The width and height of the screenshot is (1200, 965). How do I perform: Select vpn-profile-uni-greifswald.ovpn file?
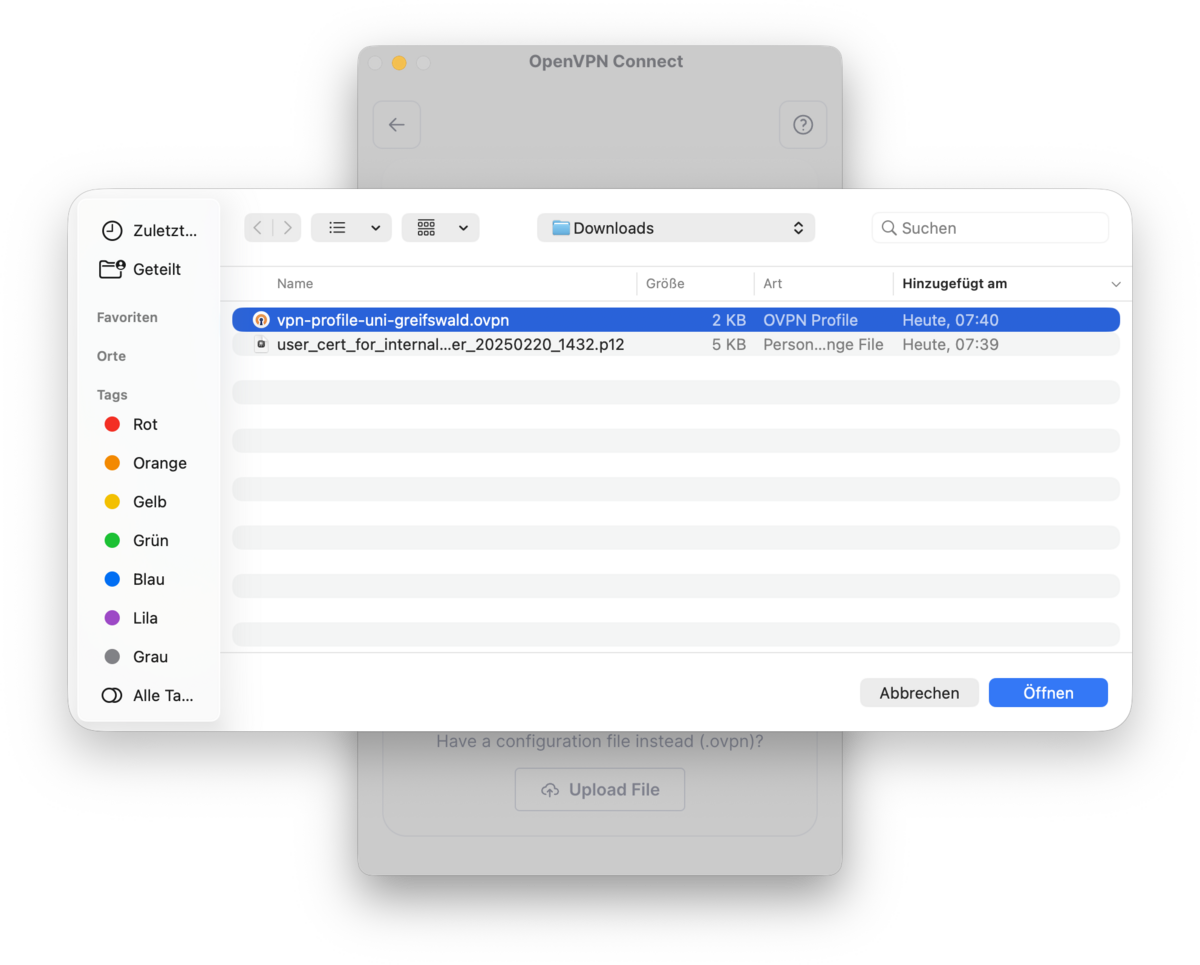pyautogui.click(x=676, y=320)
